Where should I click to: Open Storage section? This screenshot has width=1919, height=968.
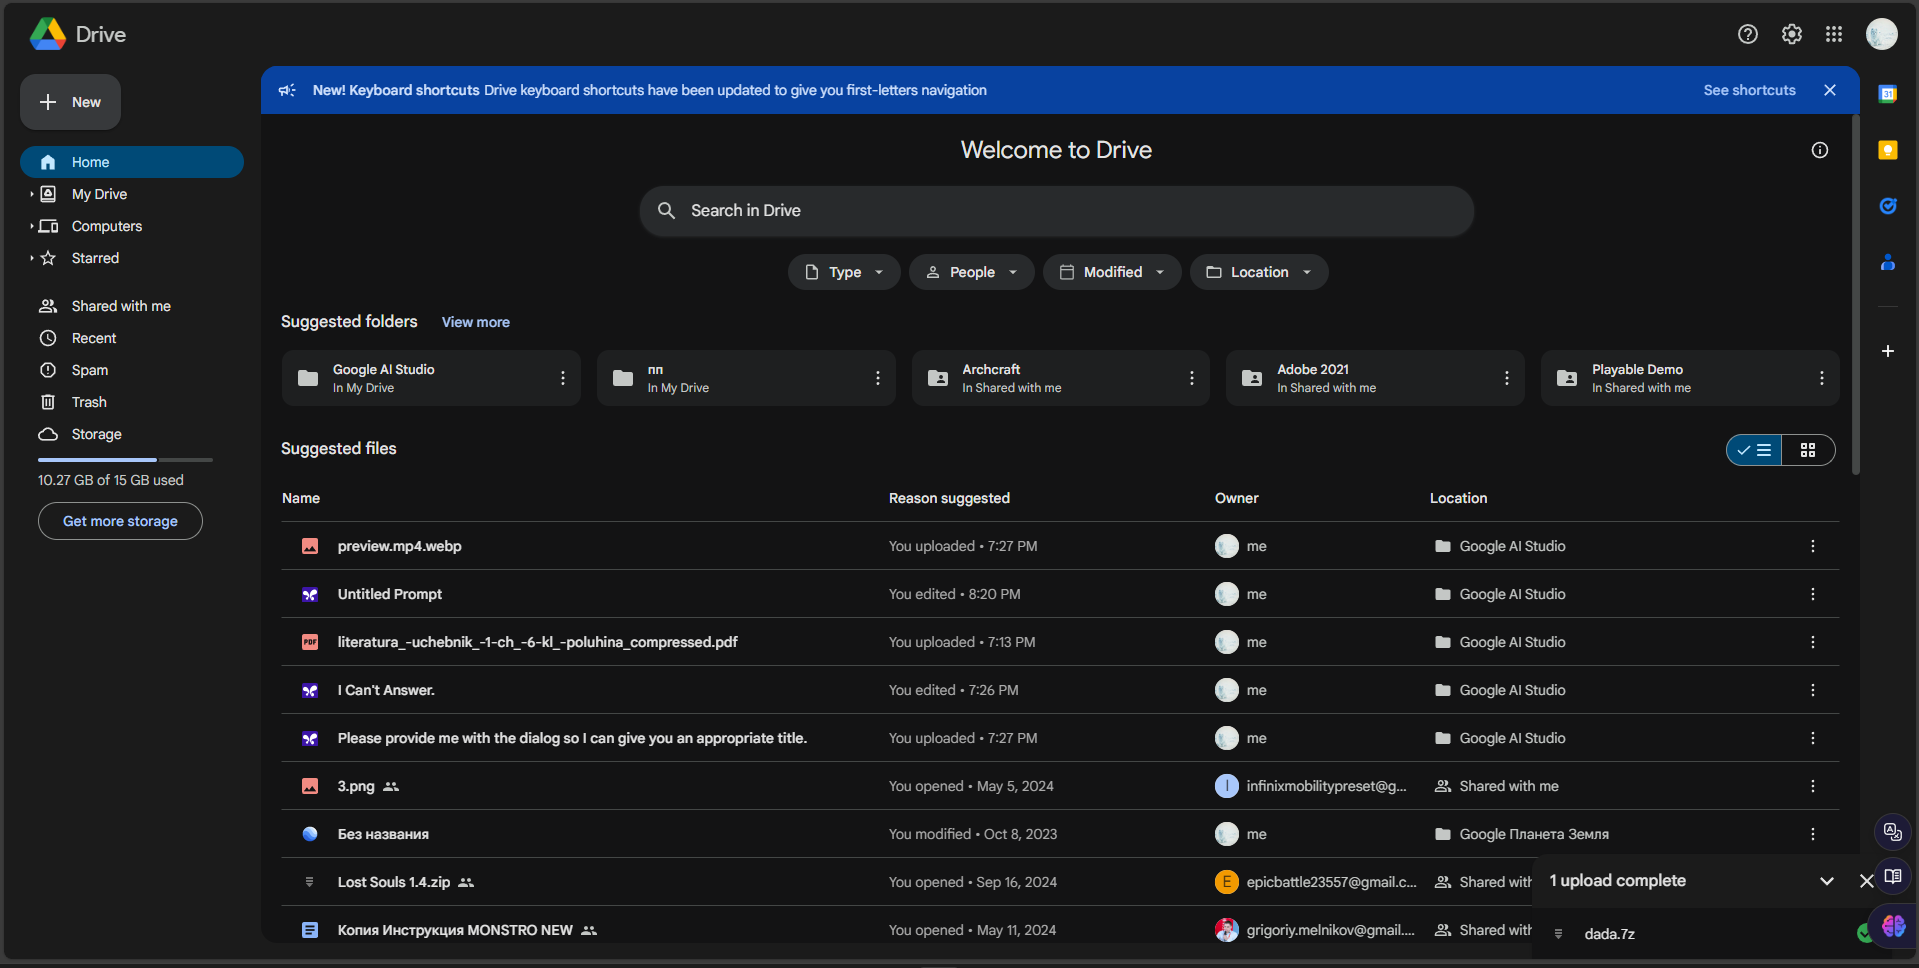[132, 434]
